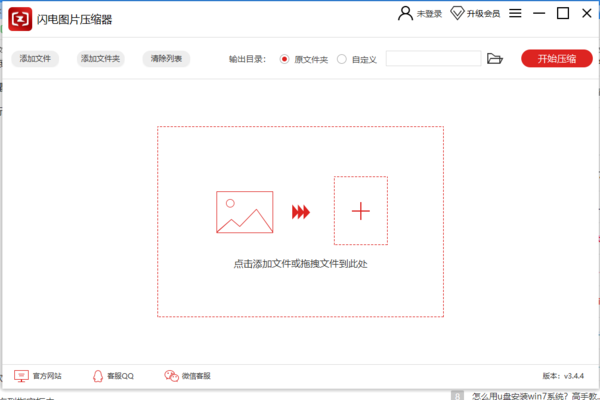
Task: Browse output folder with the folder icon
Action: 494,59
